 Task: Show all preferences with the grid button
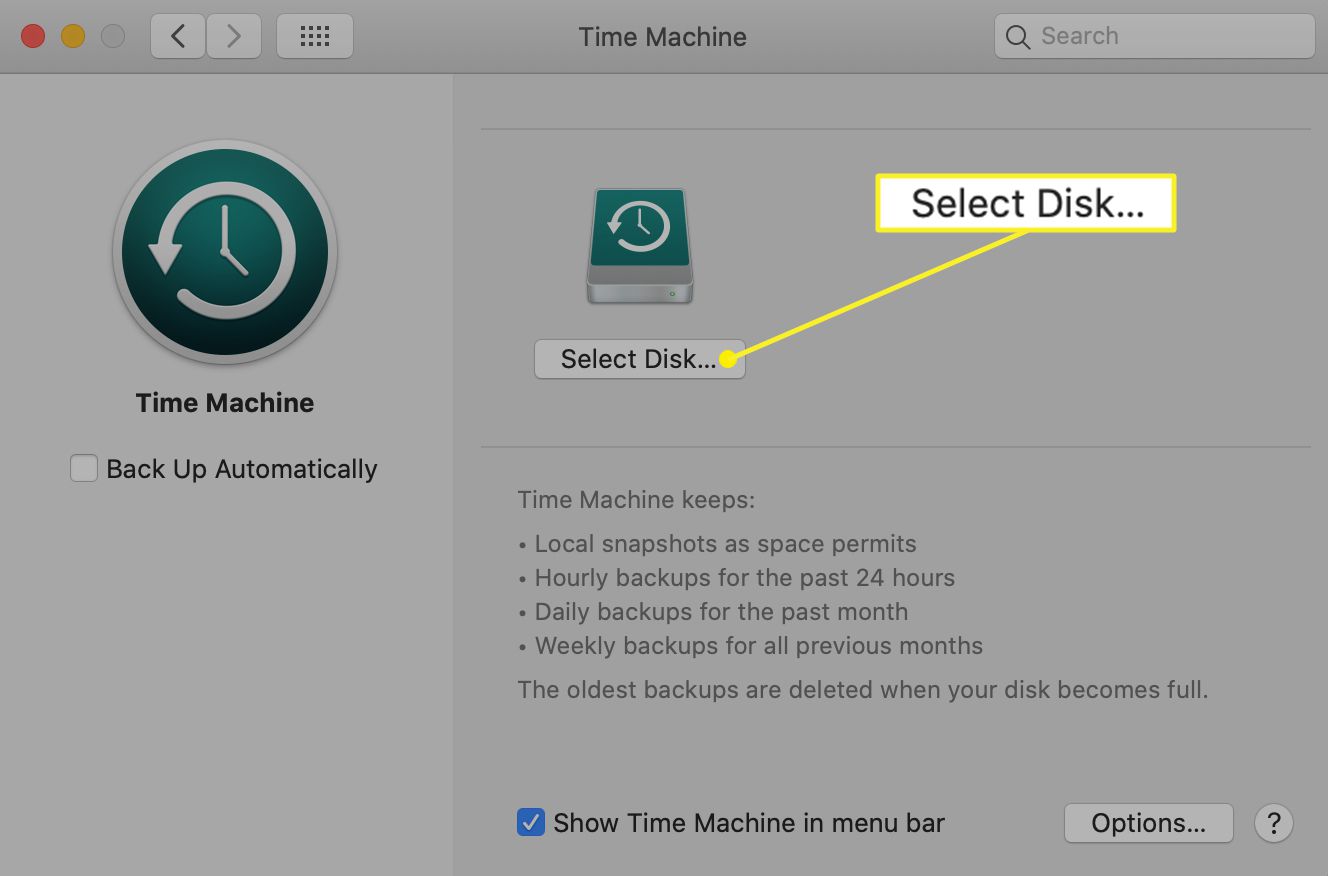(315, 37)
